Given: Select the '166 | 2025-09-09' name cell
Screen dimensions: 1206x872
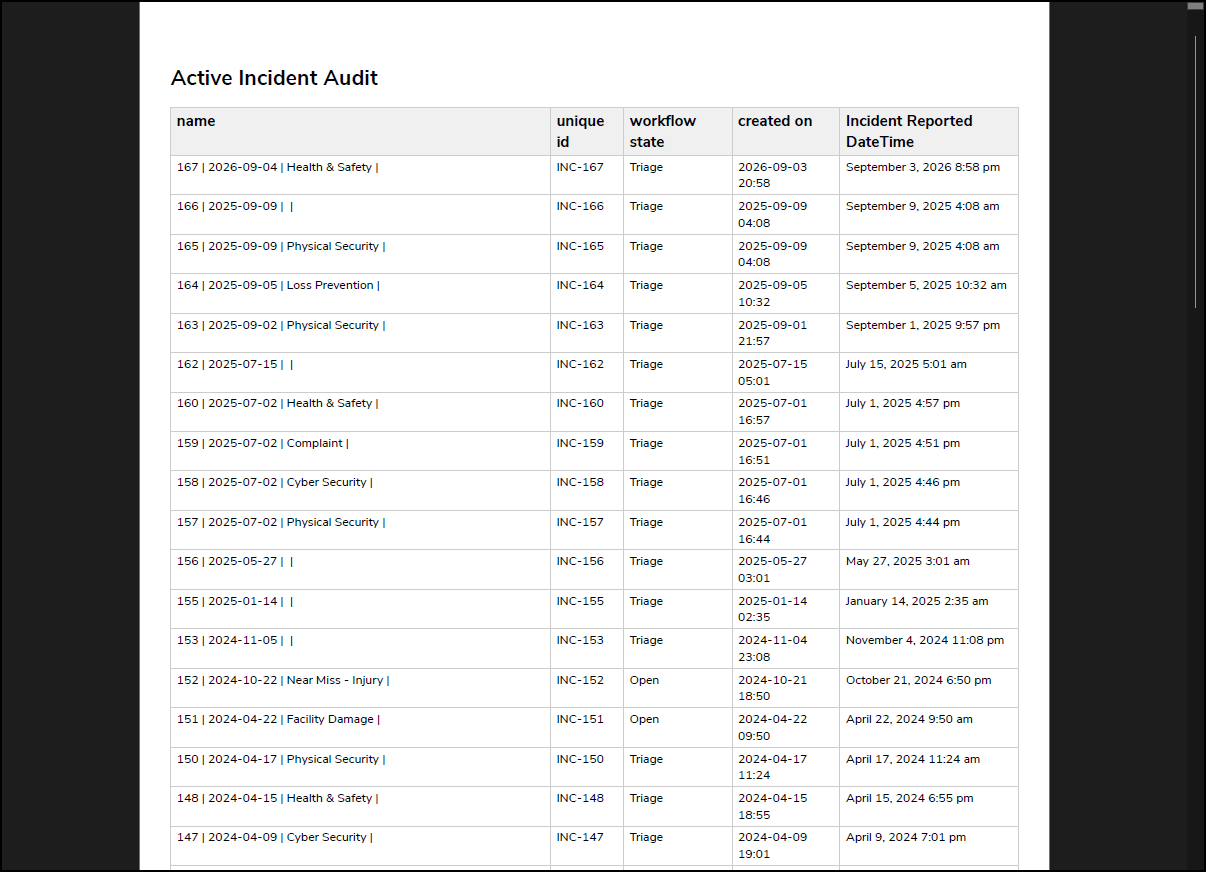Looking at the screenshot, I should (x=360, y=214).
